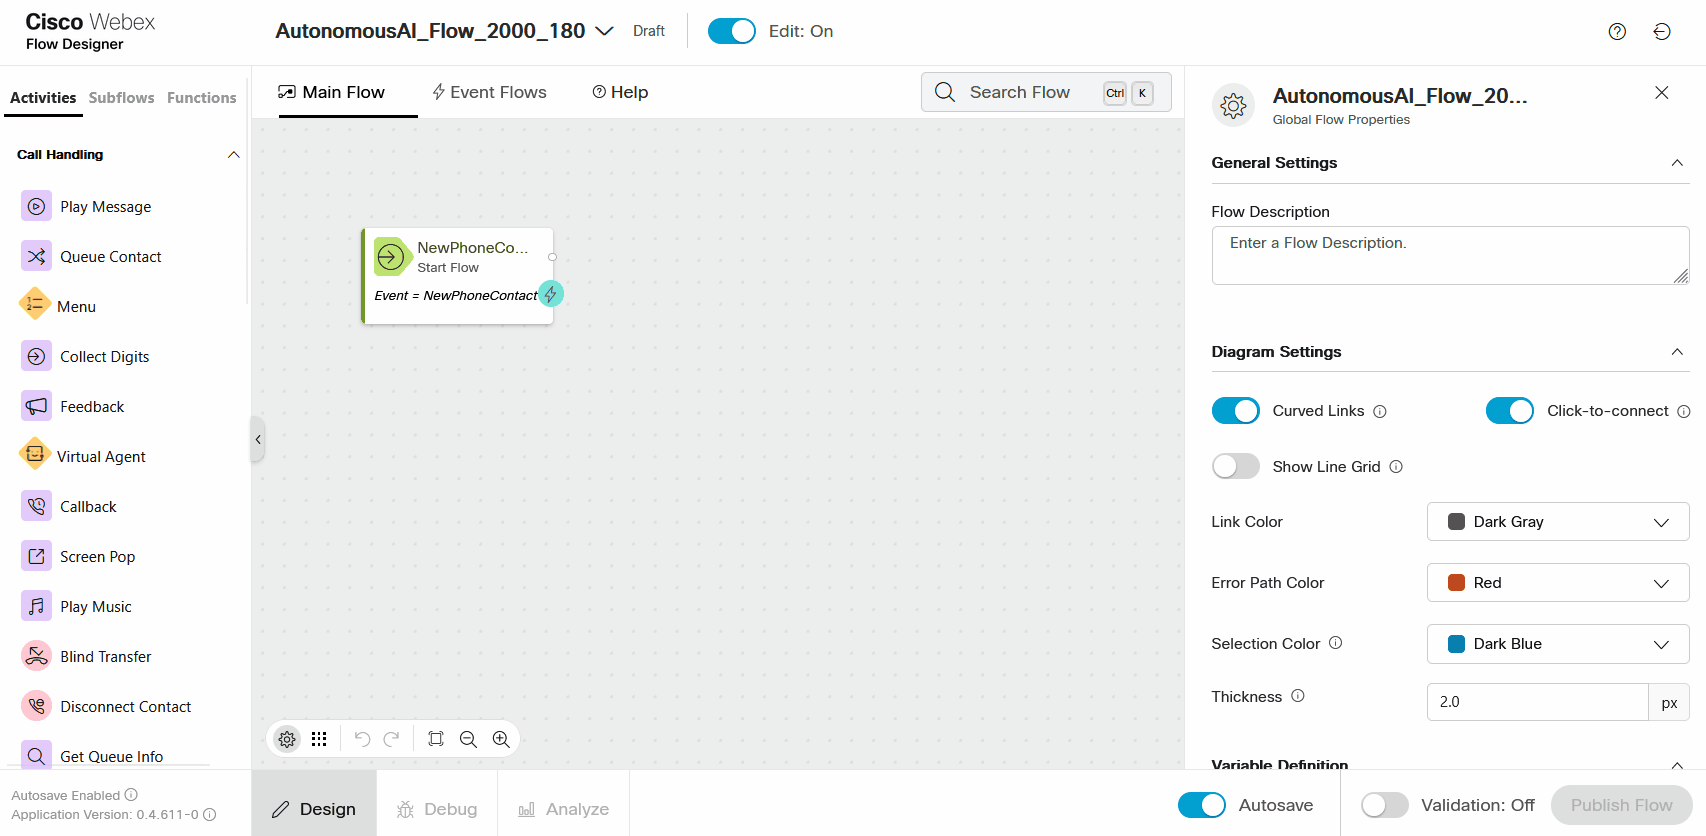Collapse the Call Handling section
The image size is (1706, 836).
click(233, 155)
